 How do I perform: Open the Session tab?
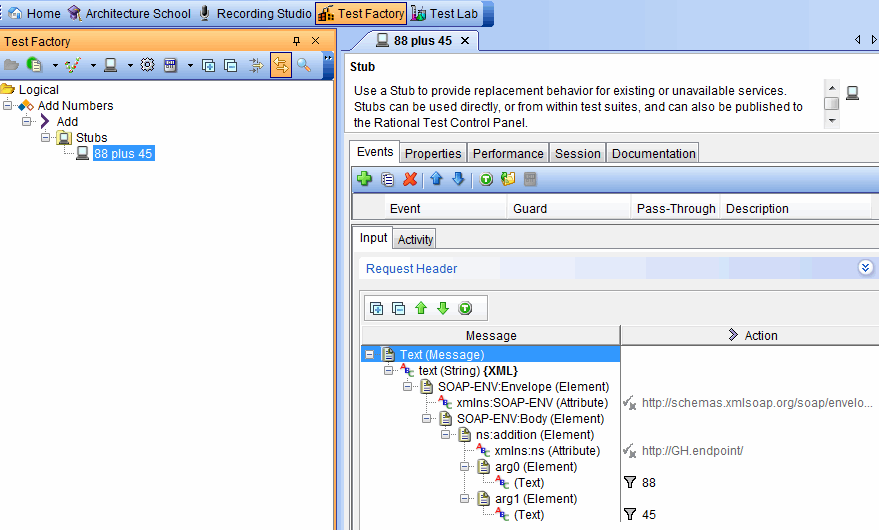pyautogui.click(x=577, y=154)
